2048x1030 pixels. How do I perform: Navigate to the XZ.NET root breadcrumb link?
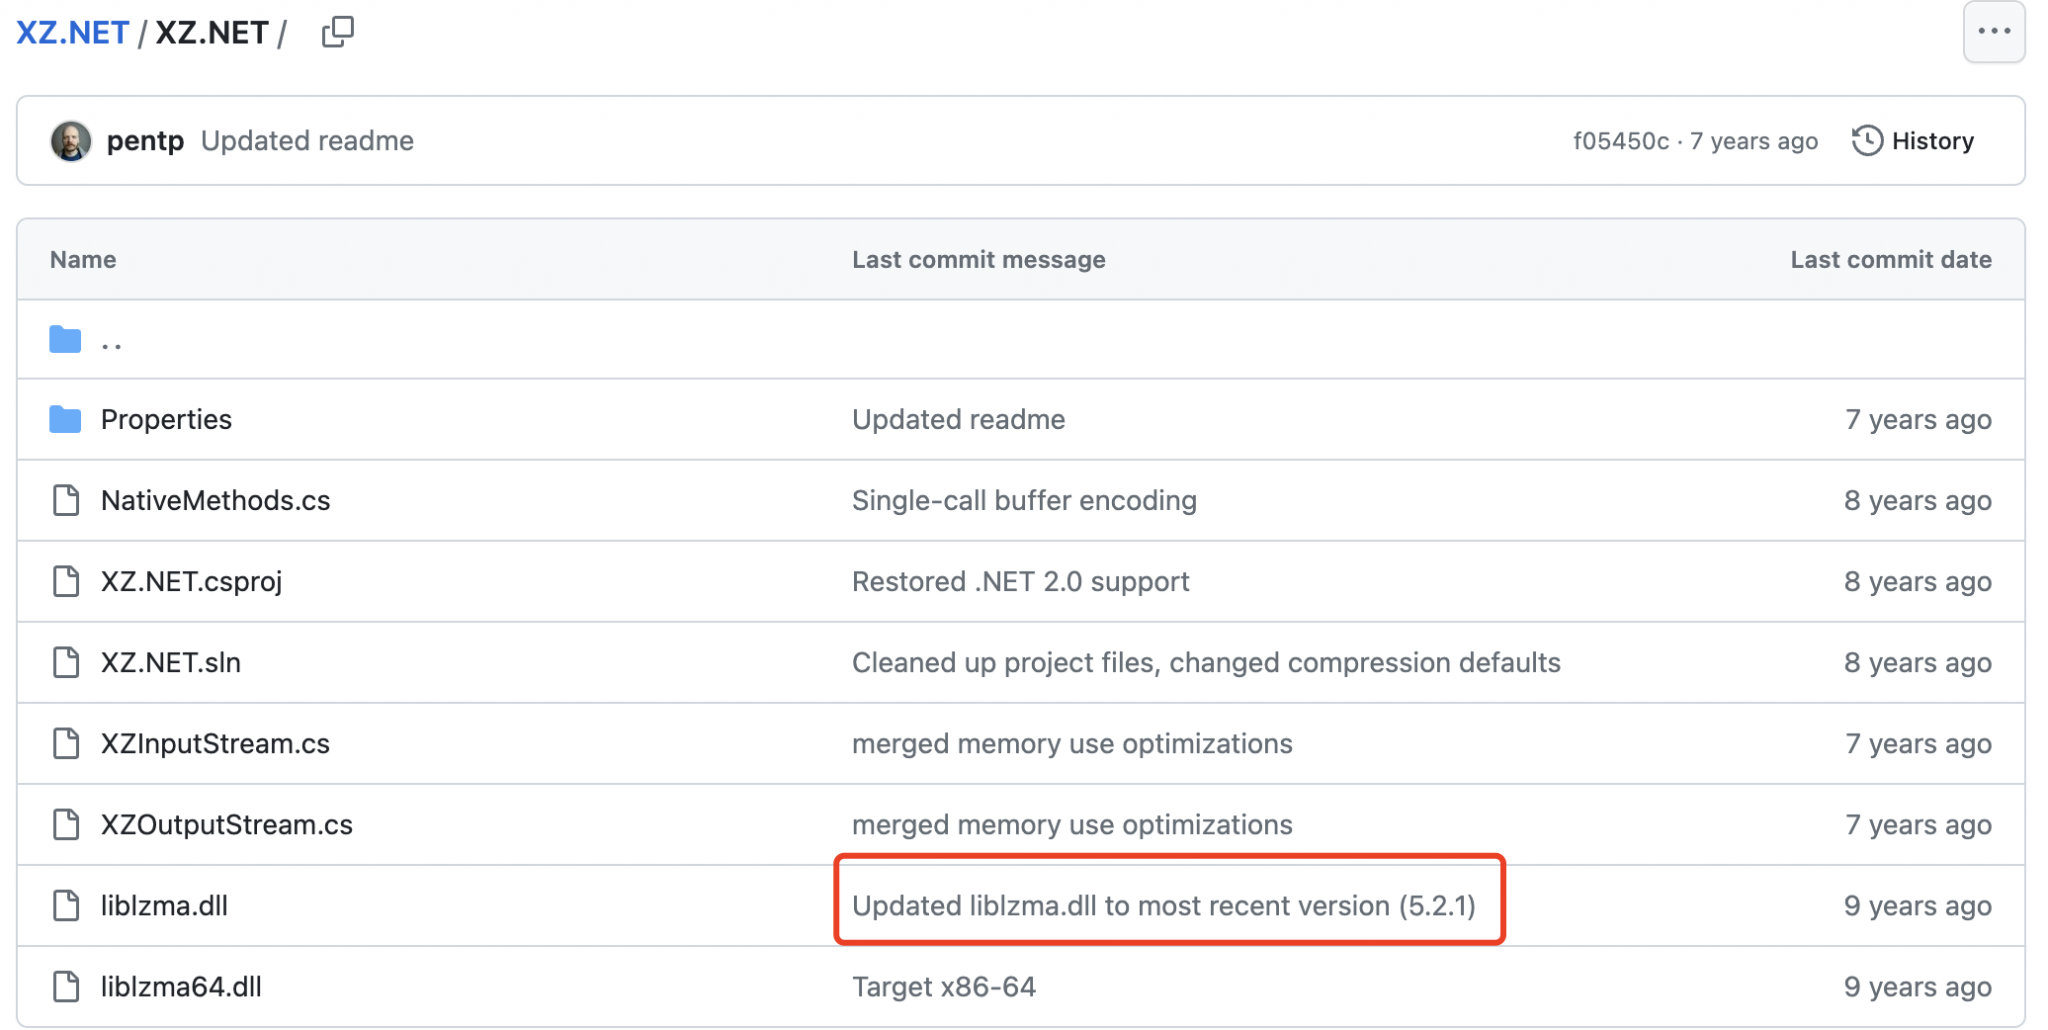[x=72, y=32]
